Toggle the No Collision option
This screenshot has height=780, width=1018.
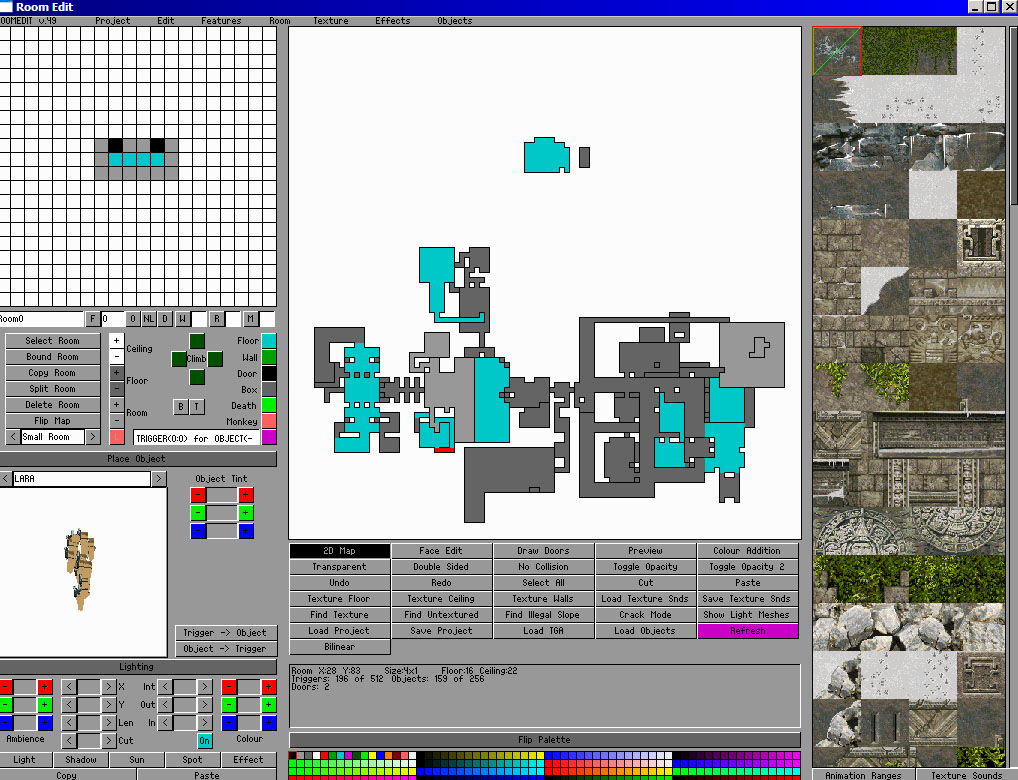pyautogui.click(x=543, y=567)
